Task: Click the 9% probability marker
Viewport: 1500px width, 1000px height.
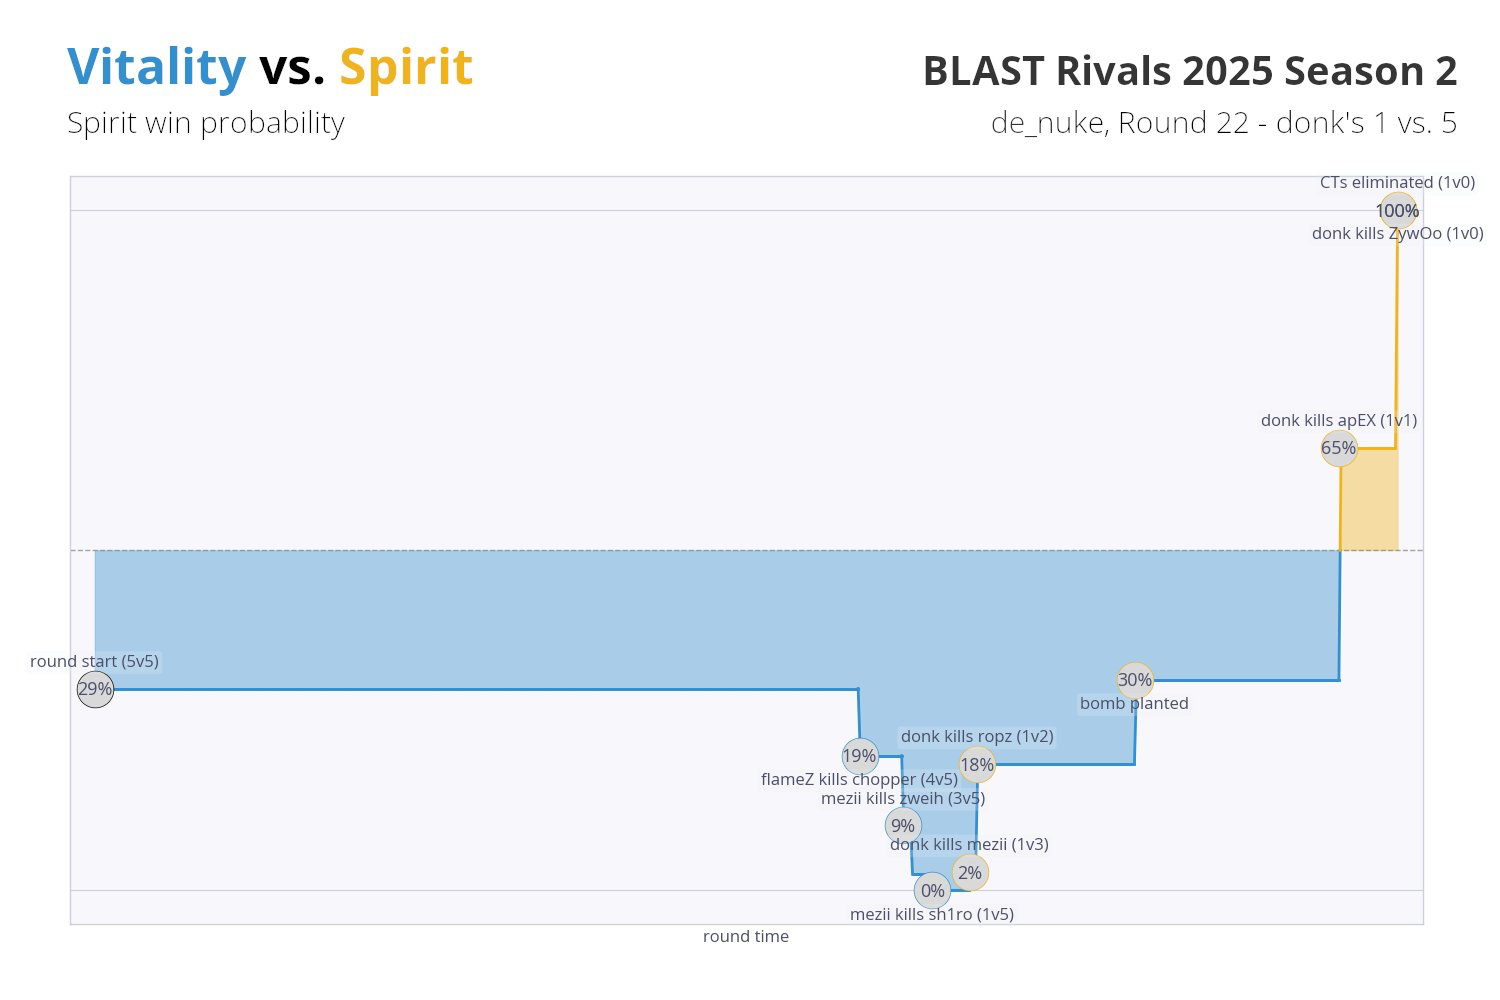Action: [x=902, y=826]
